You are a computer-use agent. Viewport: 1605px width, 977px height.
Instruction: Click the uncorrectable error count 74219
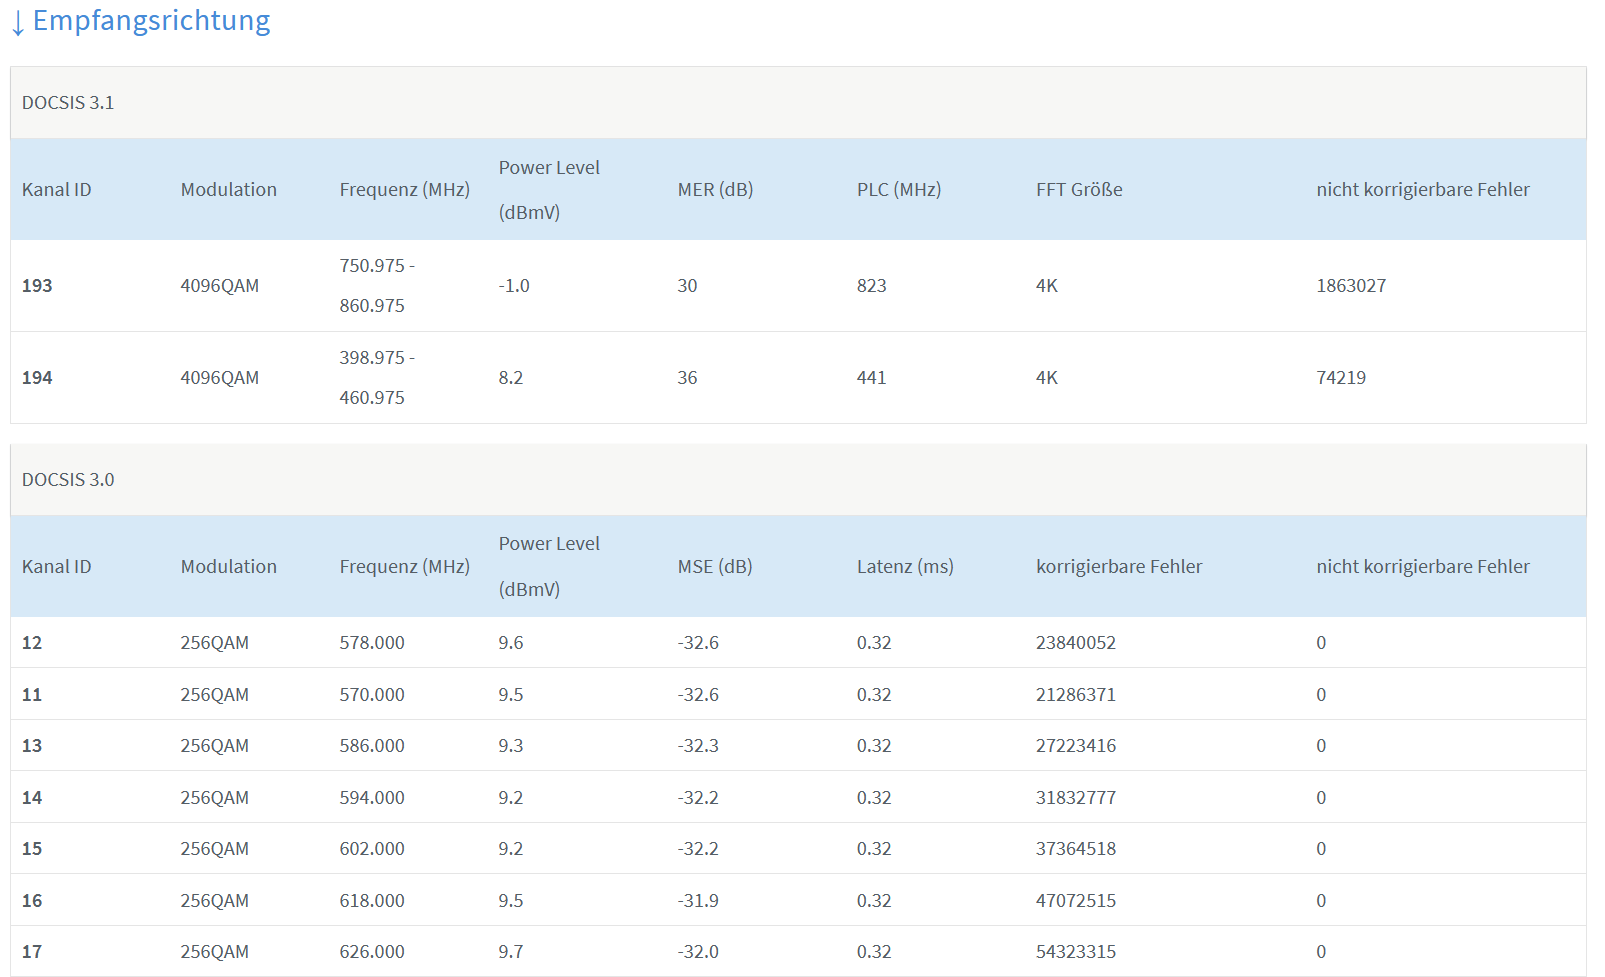click(x=1341, y=378)
